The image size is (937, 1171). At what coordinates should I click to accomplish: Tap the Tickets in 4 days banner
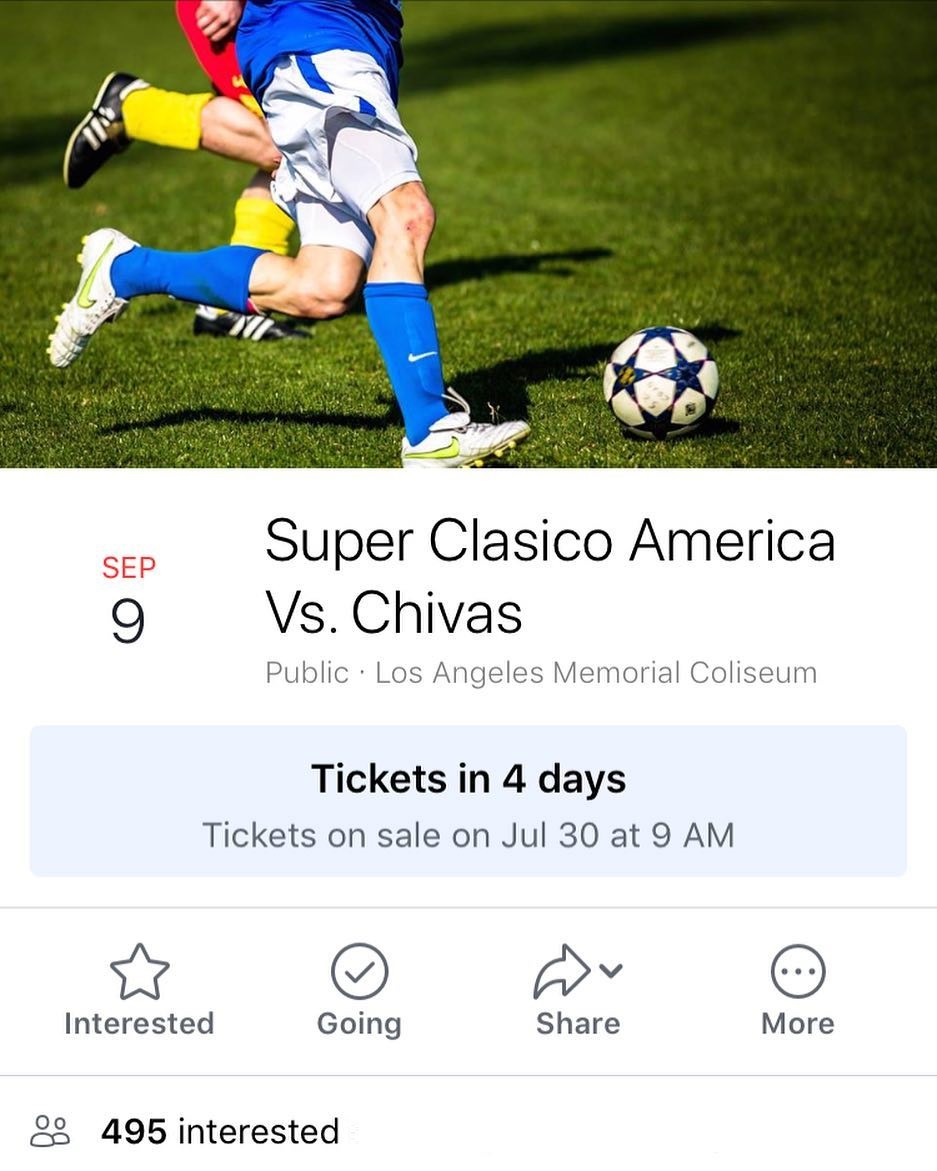(x=468, y=801)
